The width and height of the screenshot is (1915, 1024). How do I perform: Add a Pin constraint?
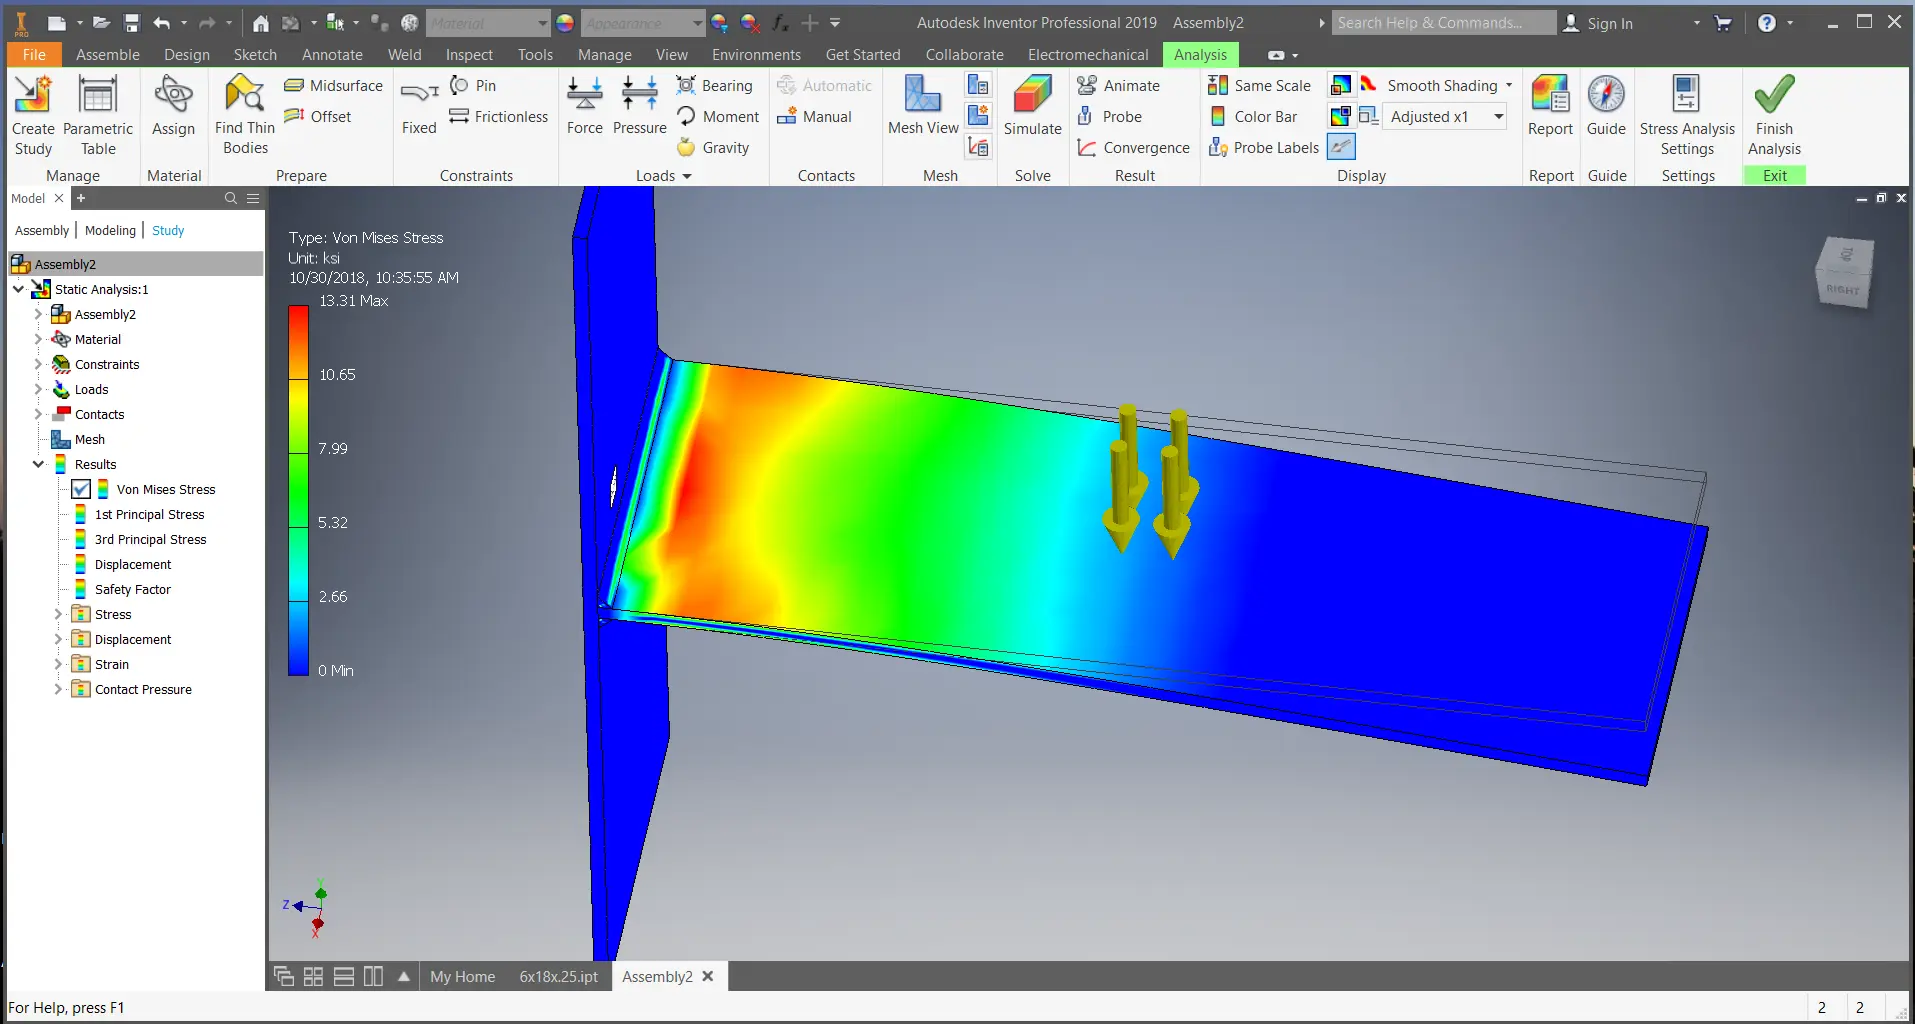click(473, 86)
